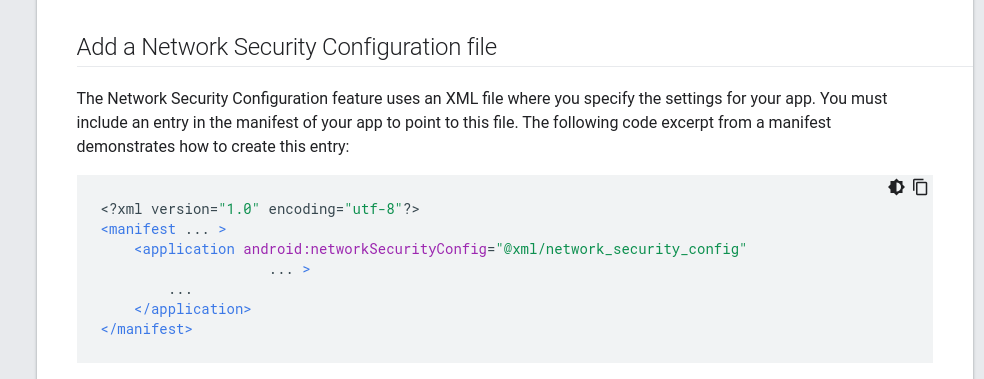Copy the code sample with the clipboard icon

pos(920,187)
